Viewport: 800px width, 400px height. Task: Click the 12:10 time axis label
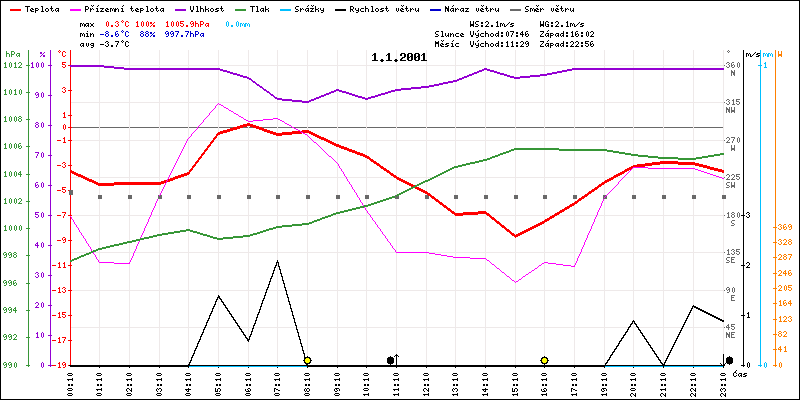click(x=427, y=382)
